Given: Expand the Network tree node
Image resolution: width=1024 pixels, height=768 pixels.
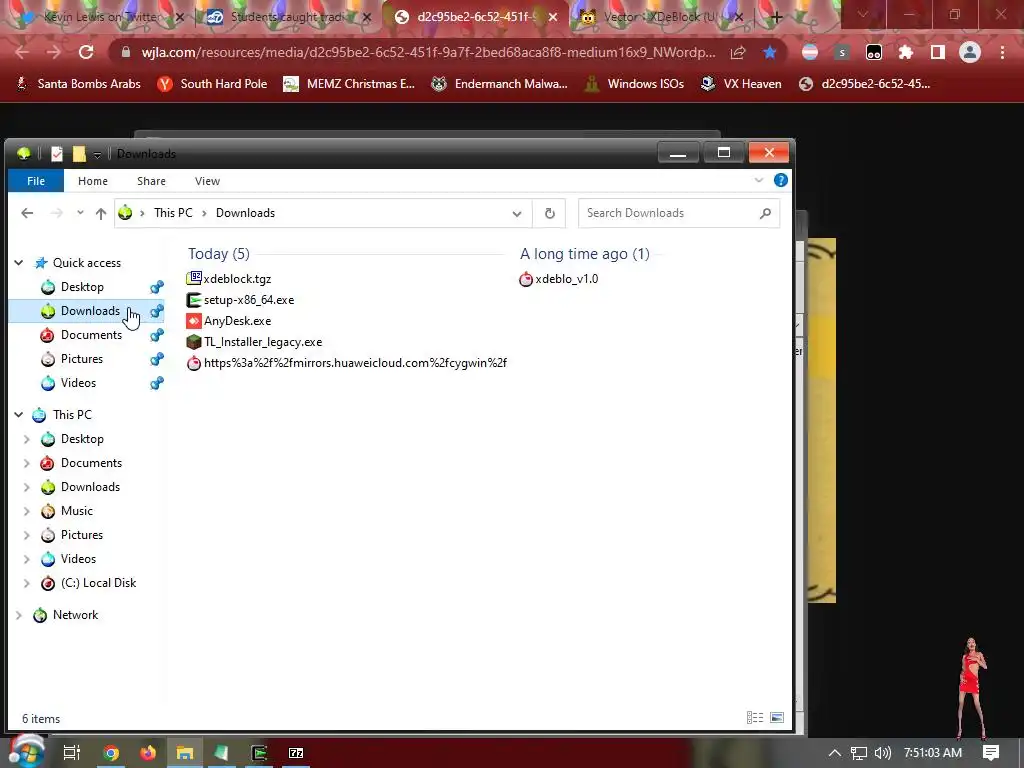Looking at the screenshot, I should pos(19,615).
